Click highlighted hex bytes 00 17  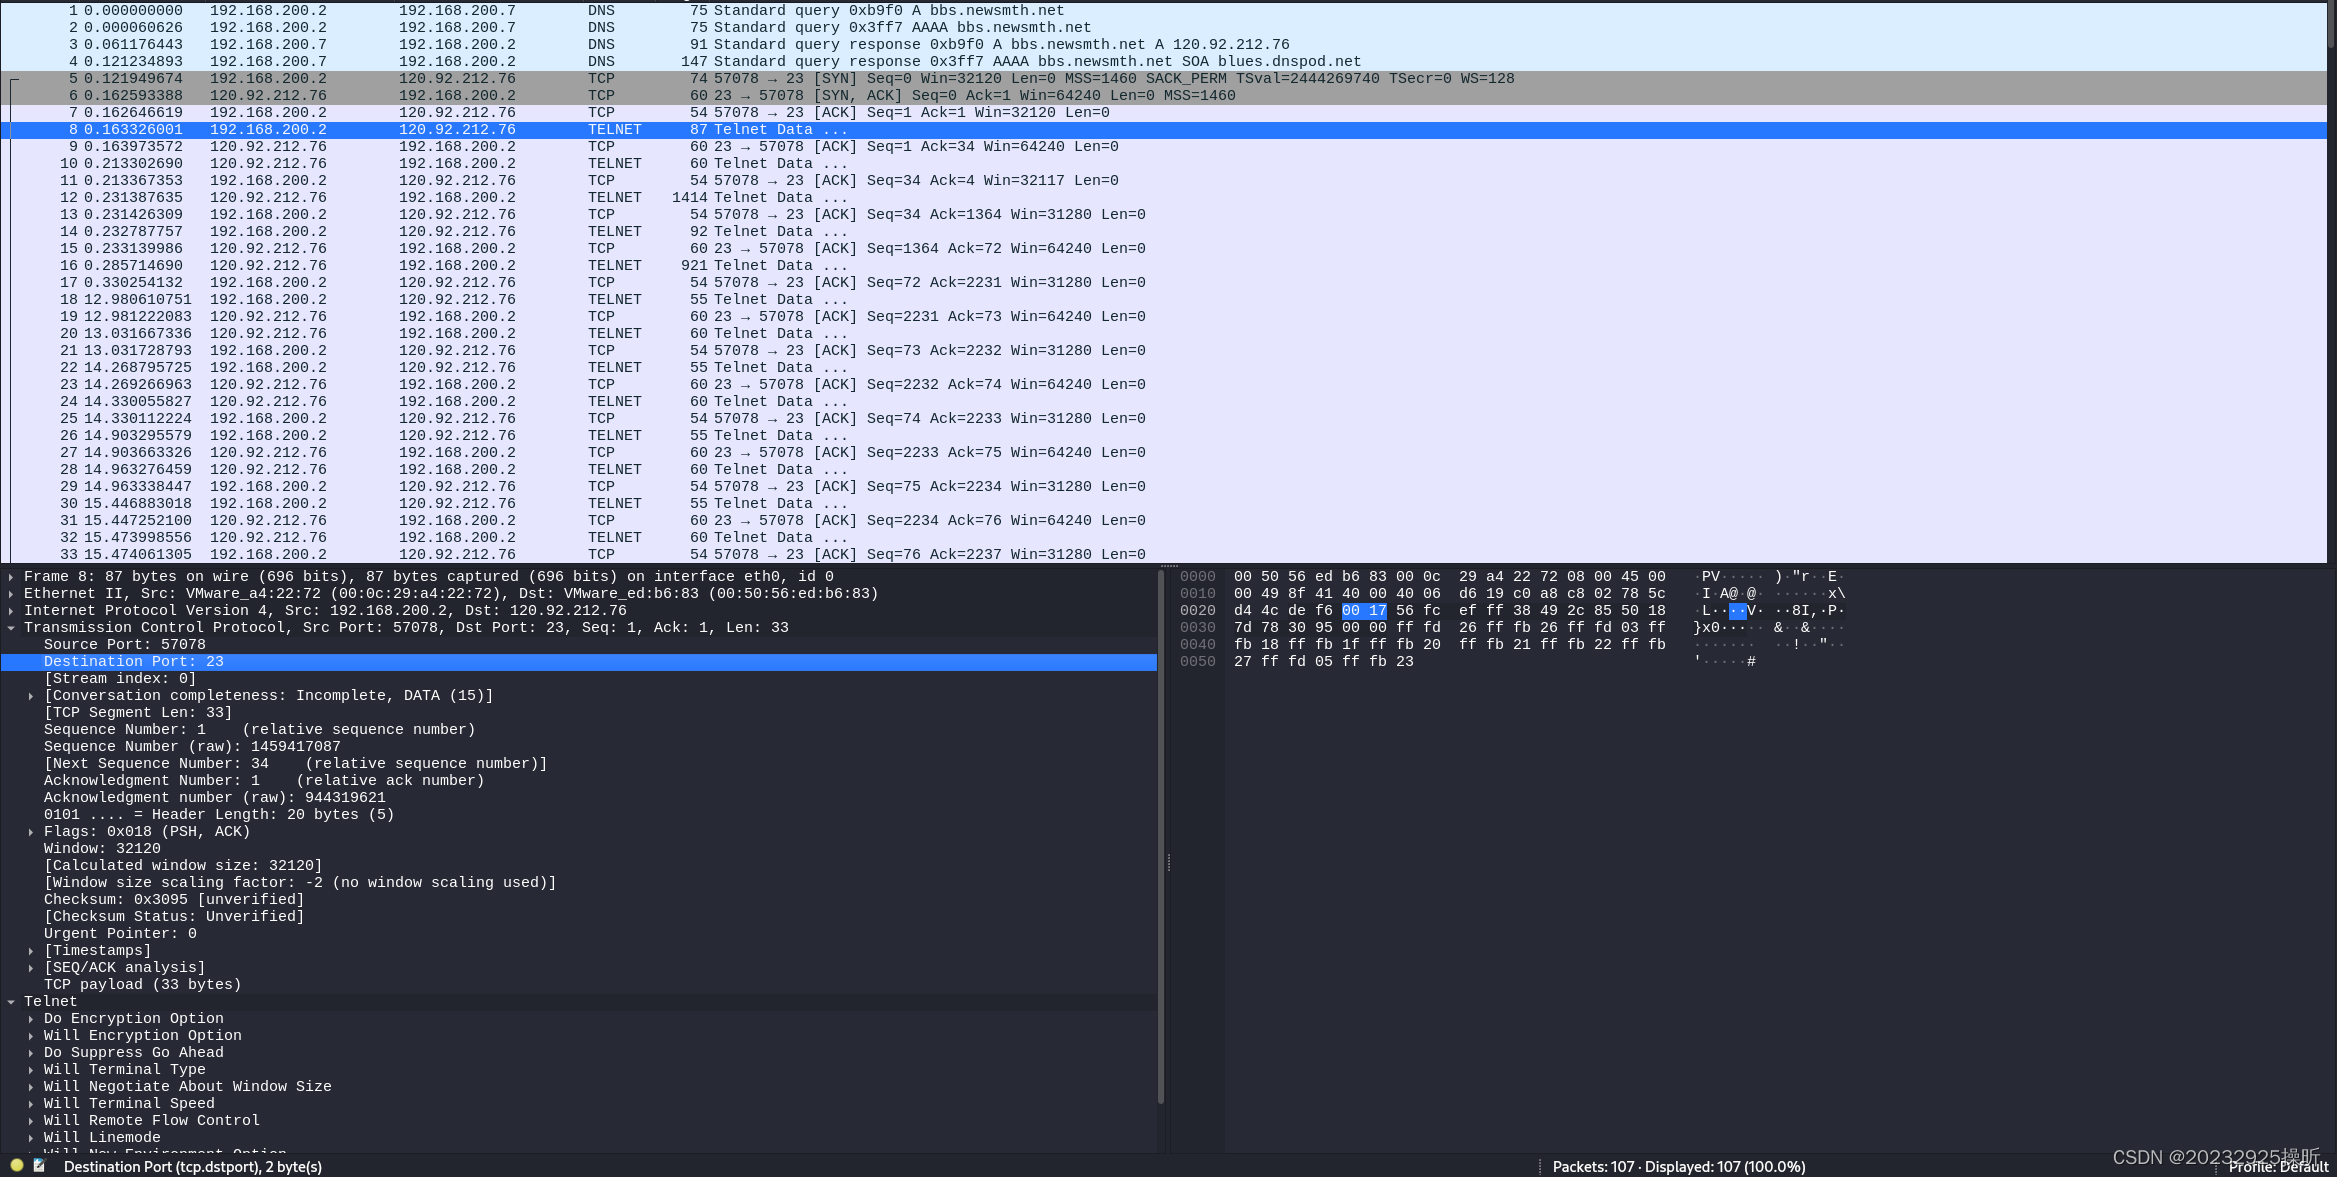pos(1364,611)
